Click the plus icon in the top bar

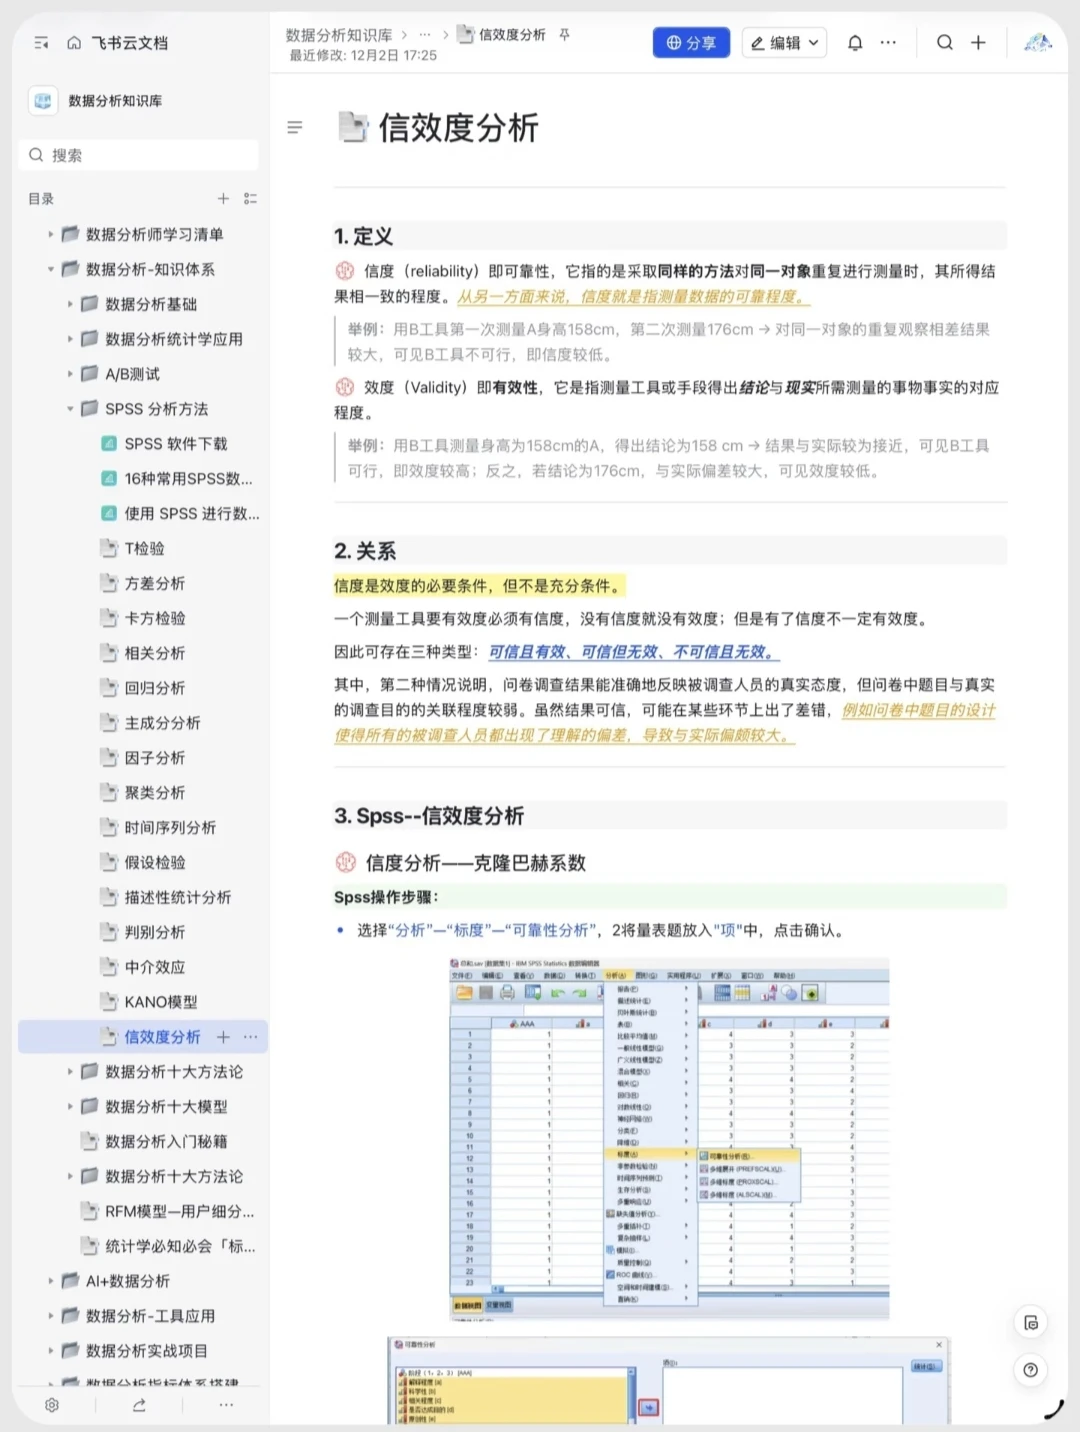(x=978, y=42)
